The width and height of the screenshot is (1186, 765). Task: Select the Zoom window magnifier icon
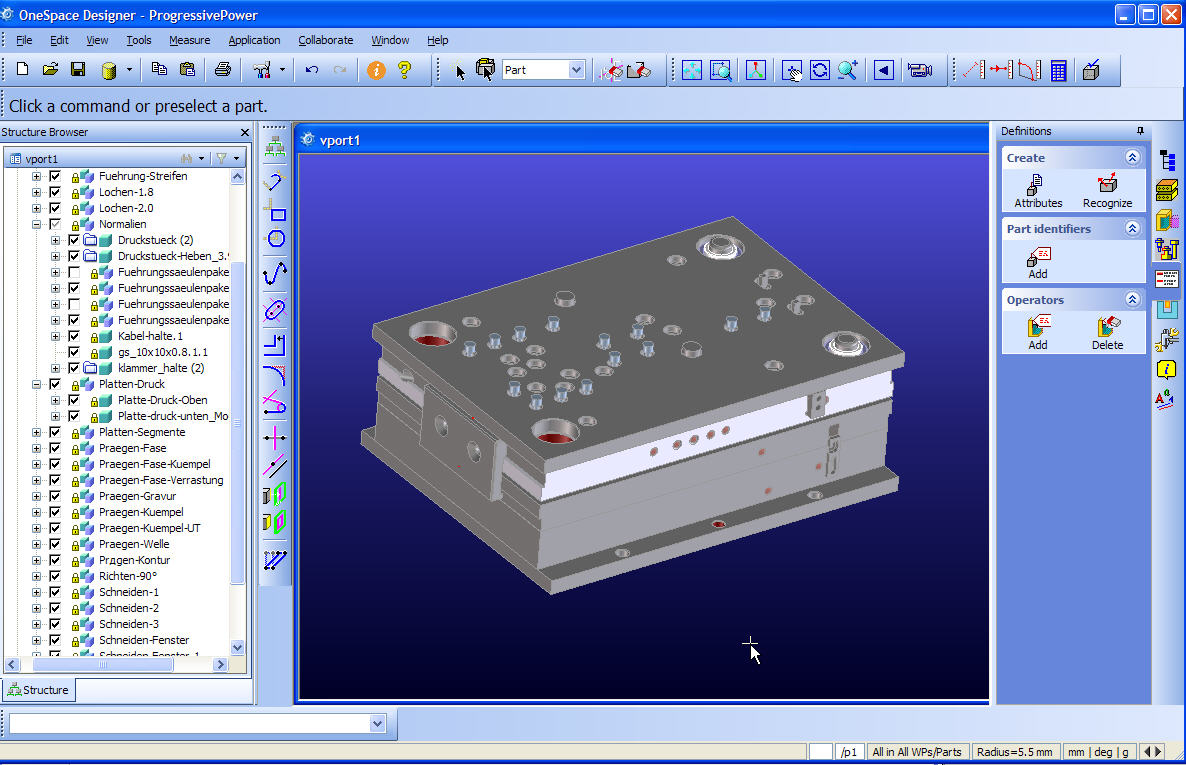click(x=721, y=70)
